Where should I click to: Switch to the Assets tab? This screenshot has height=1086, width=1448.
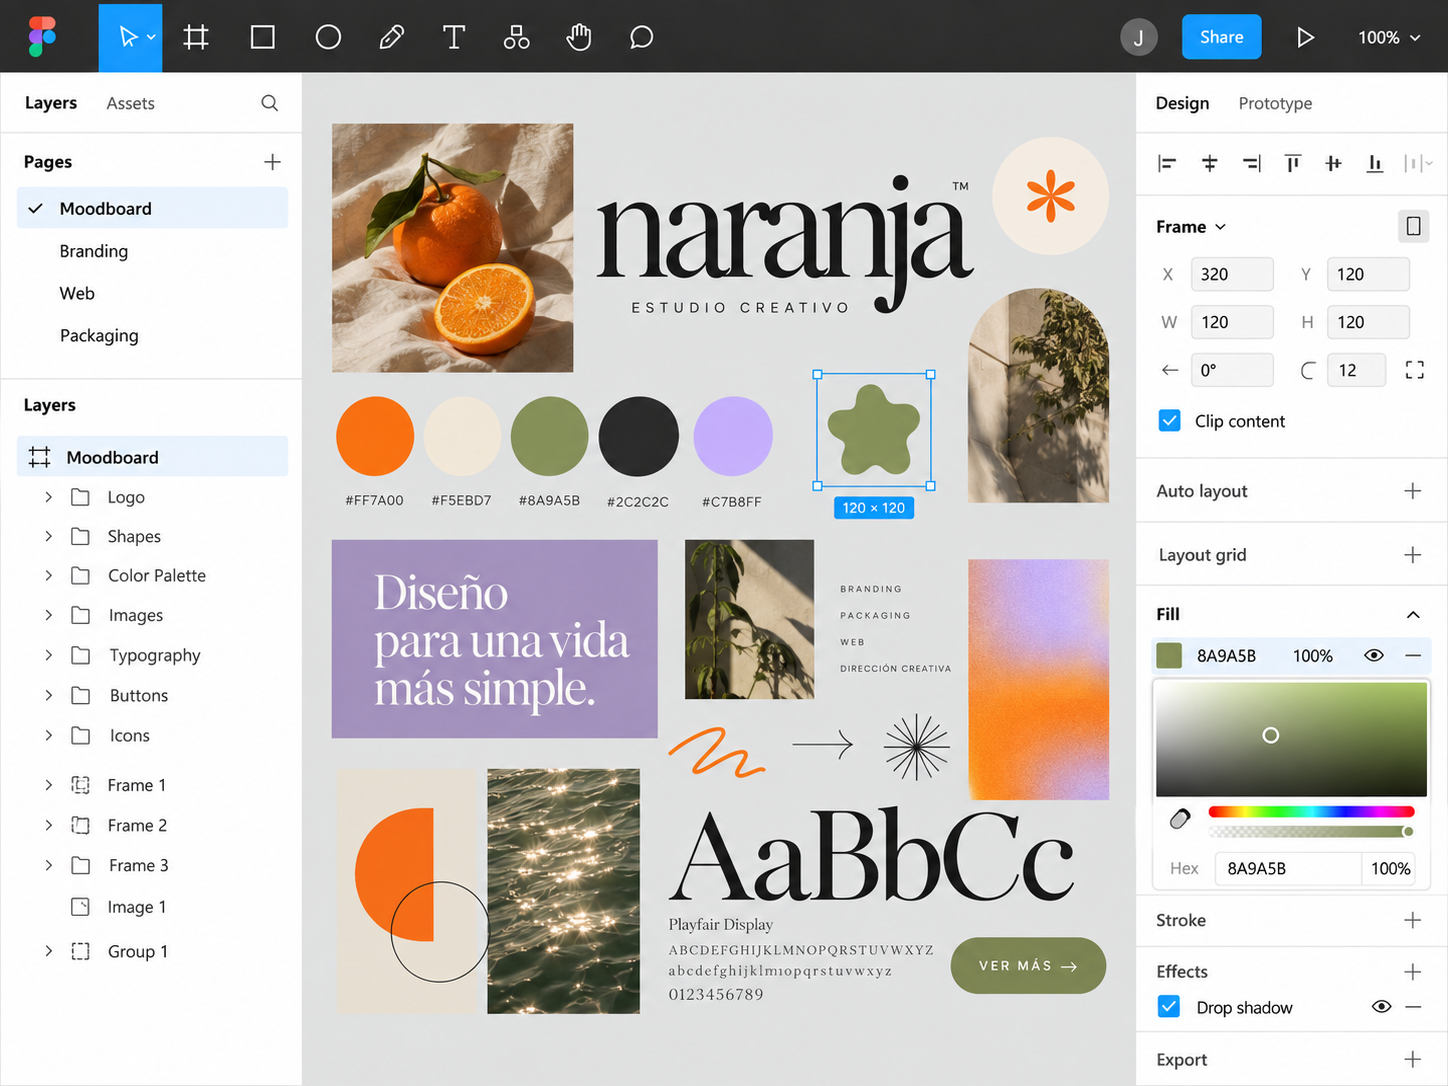[130, 103]
